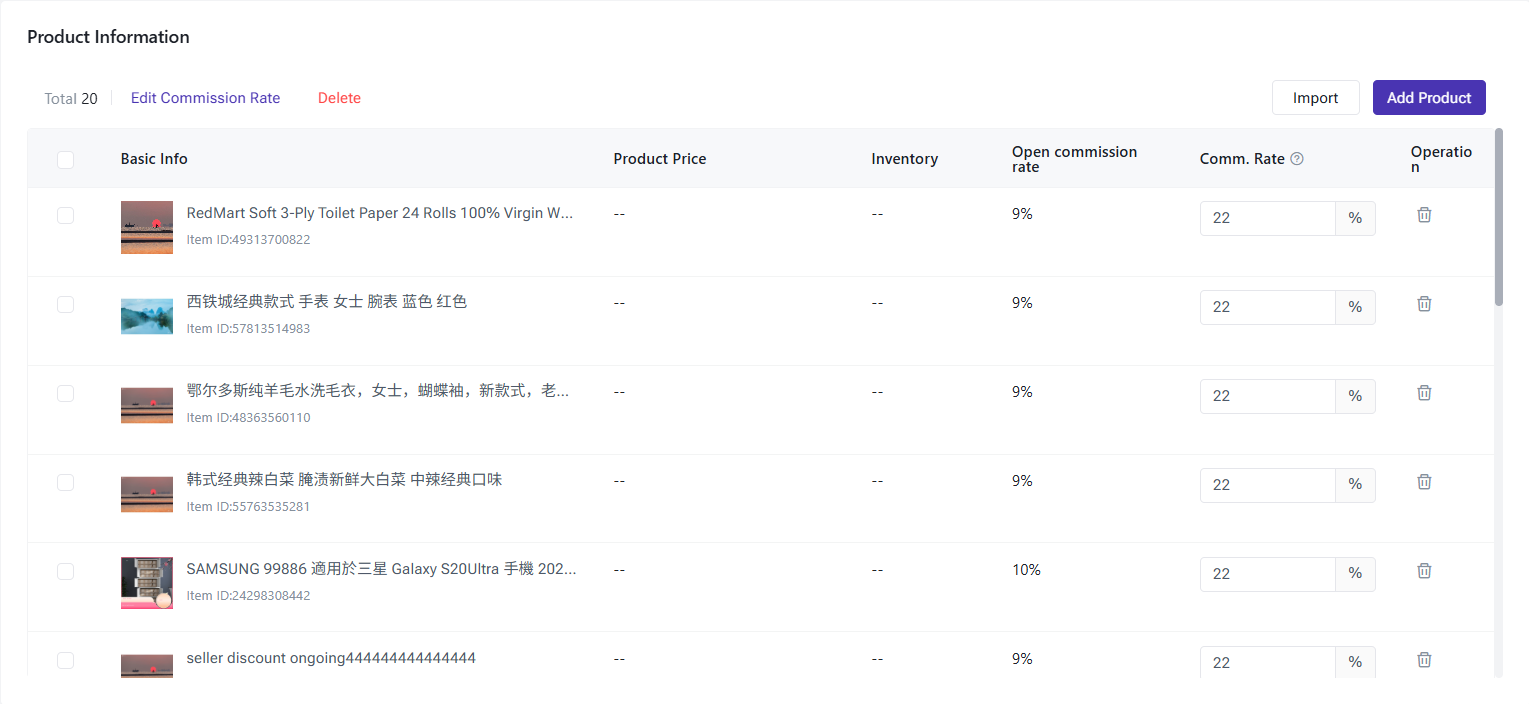Screen dimensions: 1529x704
Task: Click the 10% open commission rate value
Action: (x=1026, y=570)
